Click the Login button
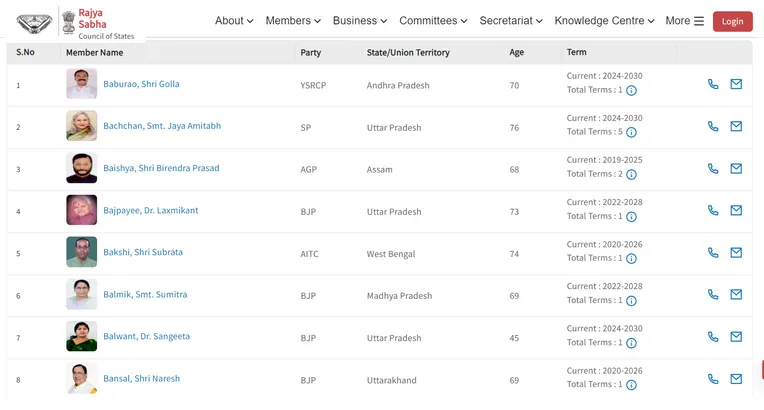This screenshot has width=764, height=410. click(732, 21)
